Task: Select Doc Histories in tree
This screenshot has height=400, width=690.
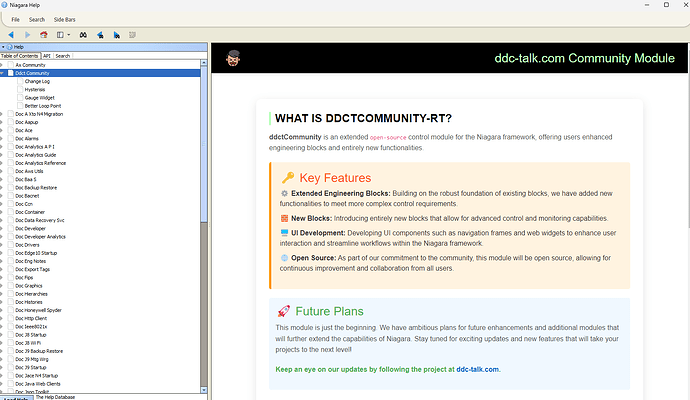Action: tap(29, 302)
